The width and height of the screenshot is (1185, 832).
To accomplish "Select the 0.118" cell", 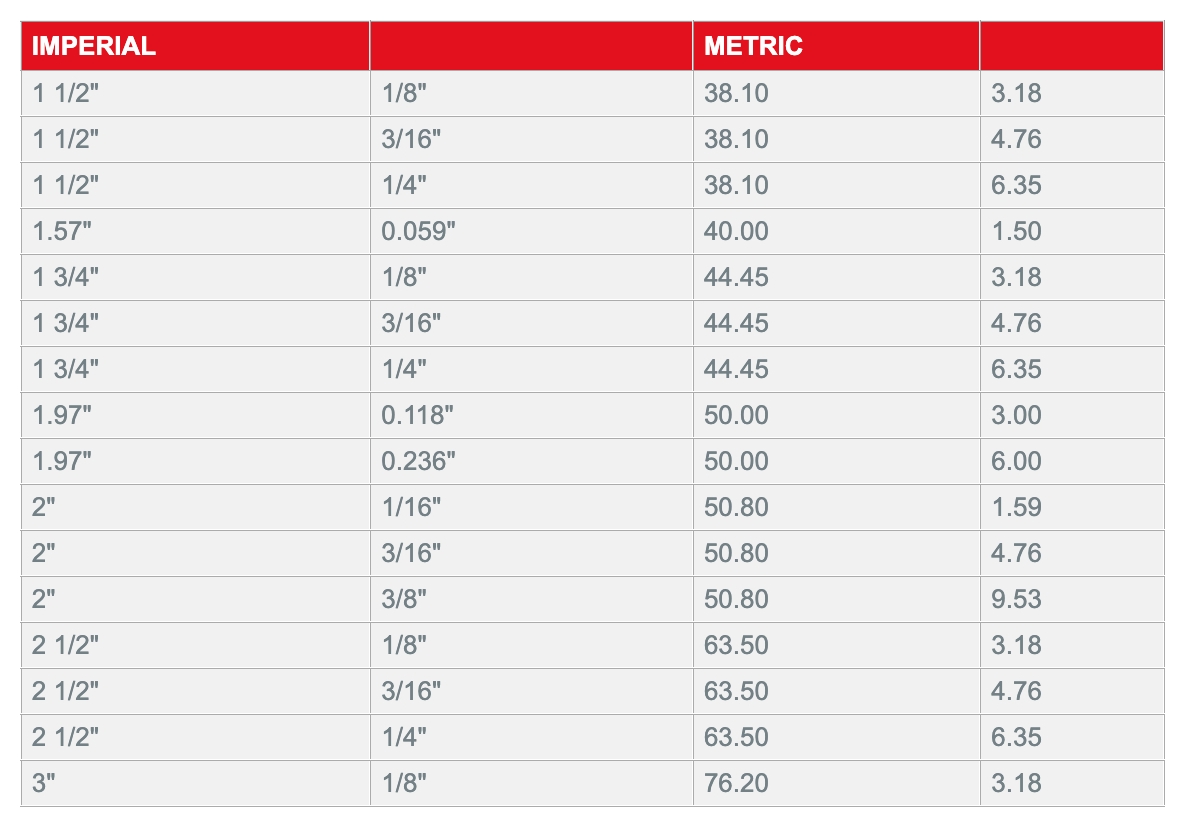I will click(x=531, y=416).
